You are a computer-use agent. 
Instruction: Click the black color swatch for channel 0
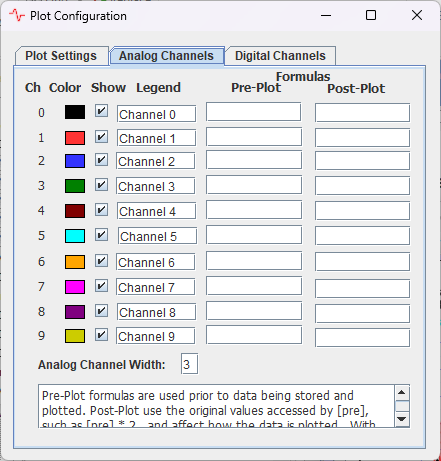click(75, 112)
